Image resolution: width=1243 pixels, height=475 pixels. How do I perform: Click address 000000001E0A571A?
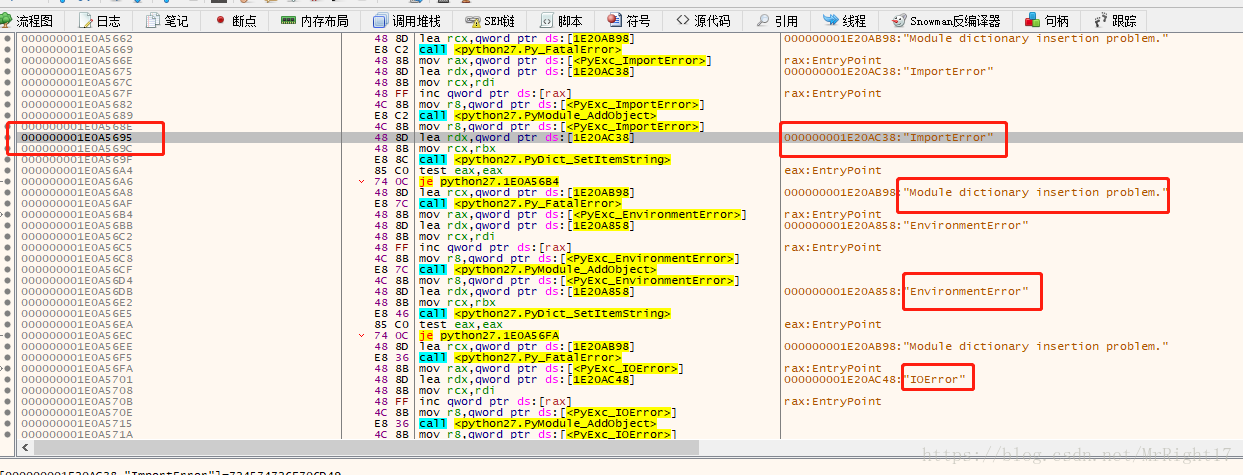point(77,434)
